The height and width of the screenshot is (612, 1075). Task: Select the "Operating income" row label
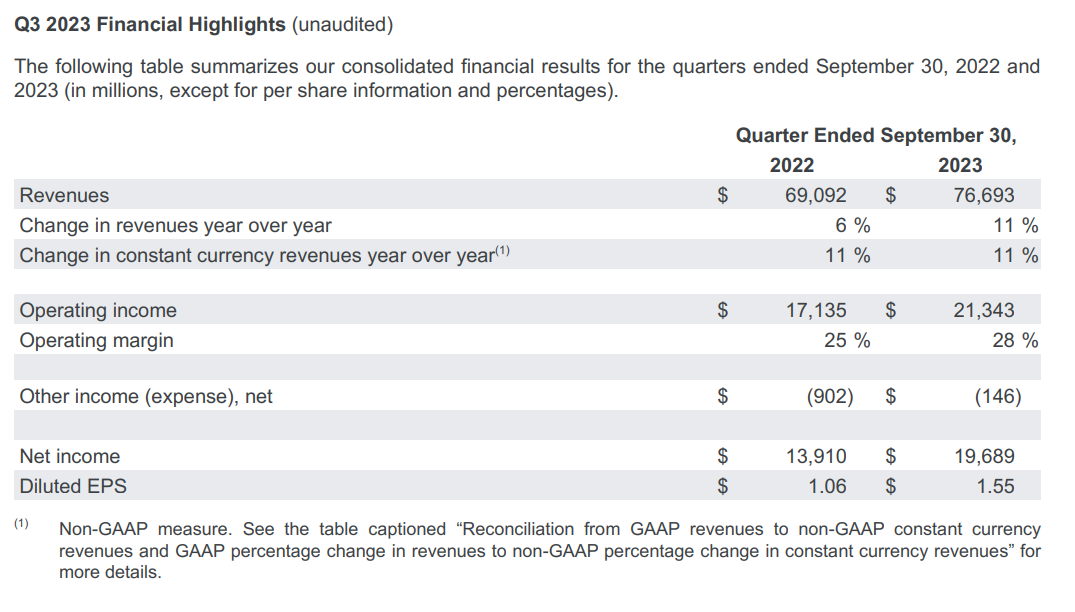98,310
